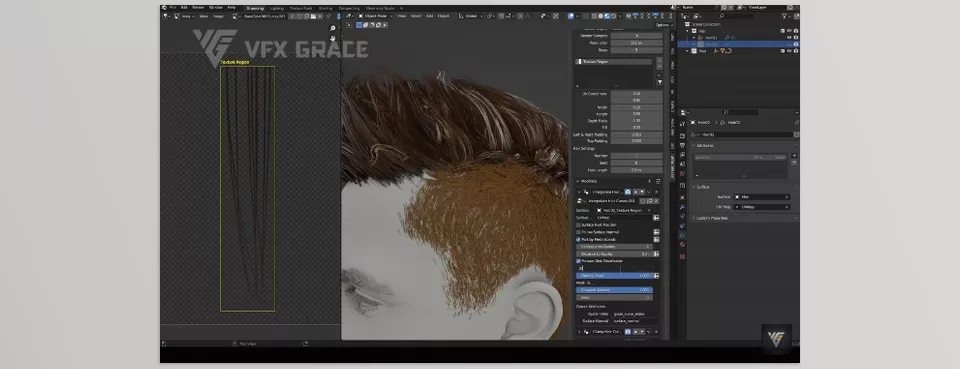Click the zoom magnifier icon in image editor
Viewport: 960px width, 369px height.
point(332,28)
